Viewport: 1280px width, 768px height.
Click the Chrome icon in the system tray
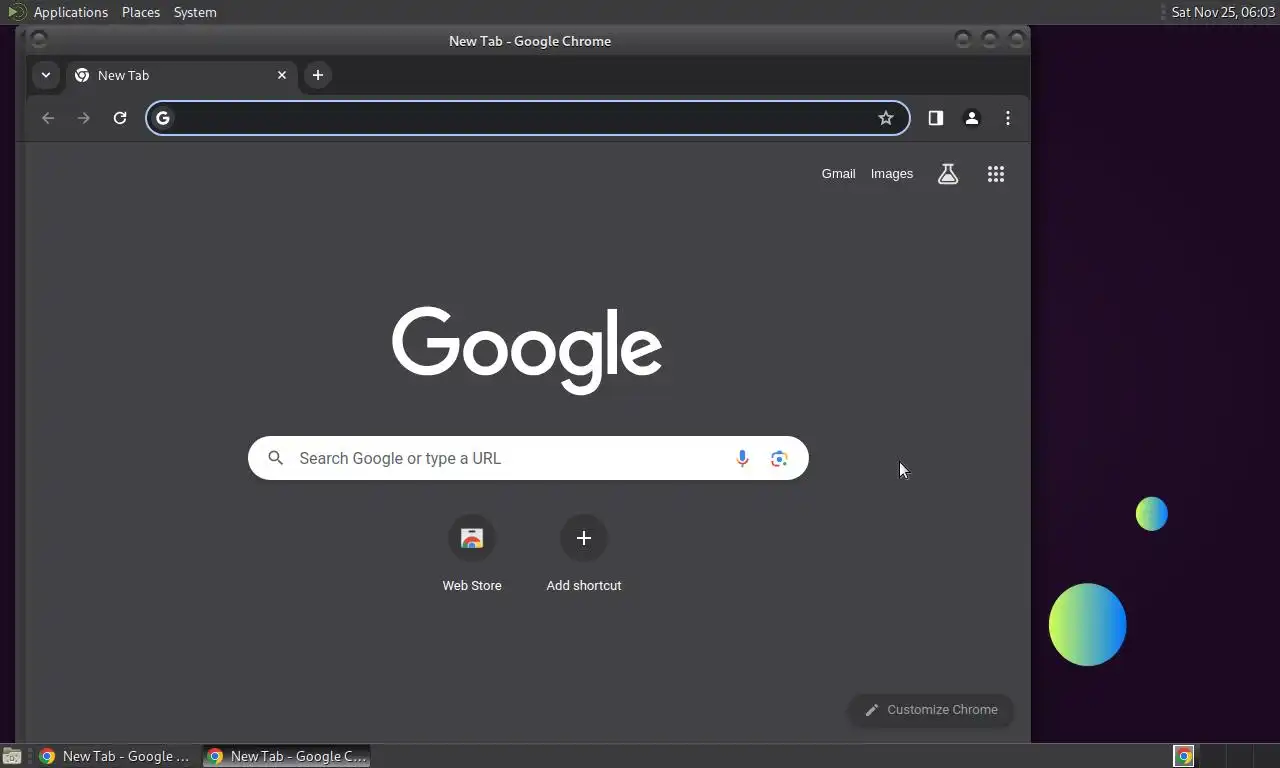coord(1184,756)
